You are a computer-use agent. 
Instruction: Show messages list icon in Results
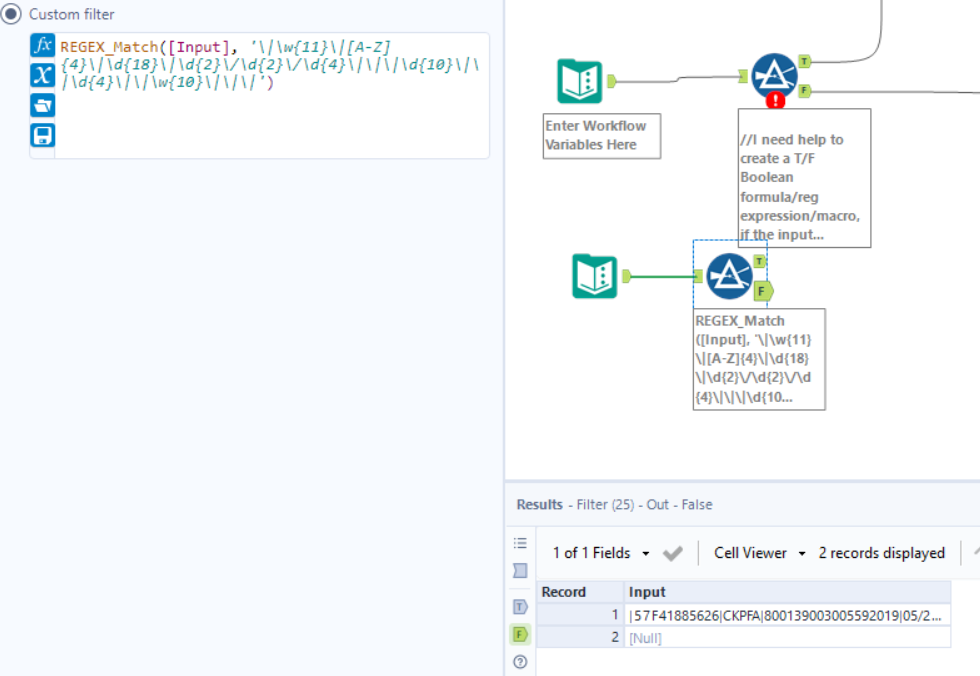(x=520, y=543)
